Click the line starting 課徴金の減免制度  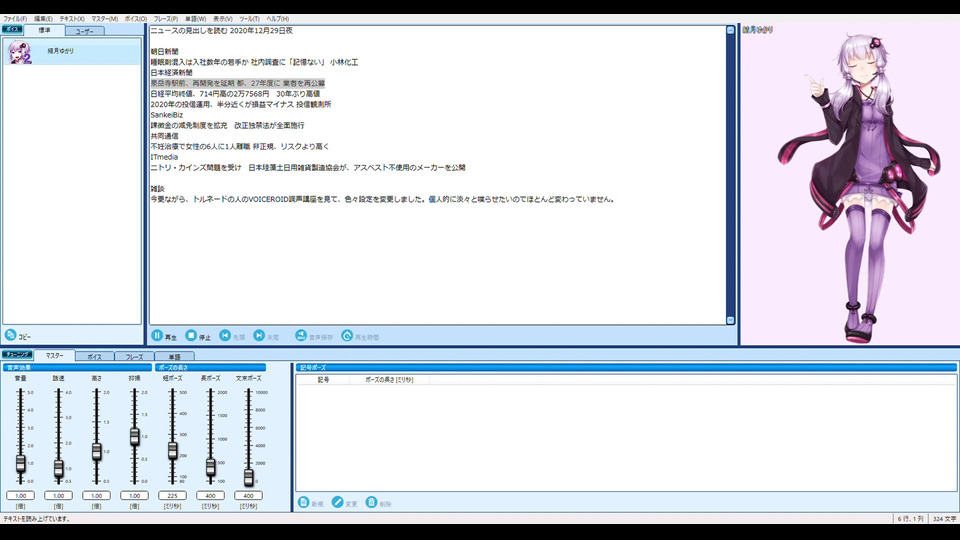tap(228, 126)
